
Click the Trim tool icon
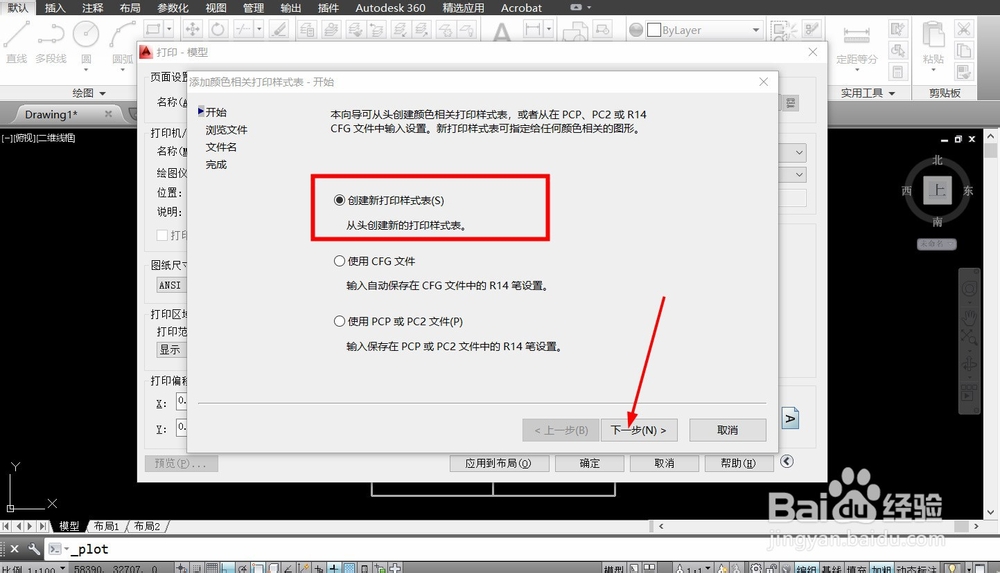(243, 29)
